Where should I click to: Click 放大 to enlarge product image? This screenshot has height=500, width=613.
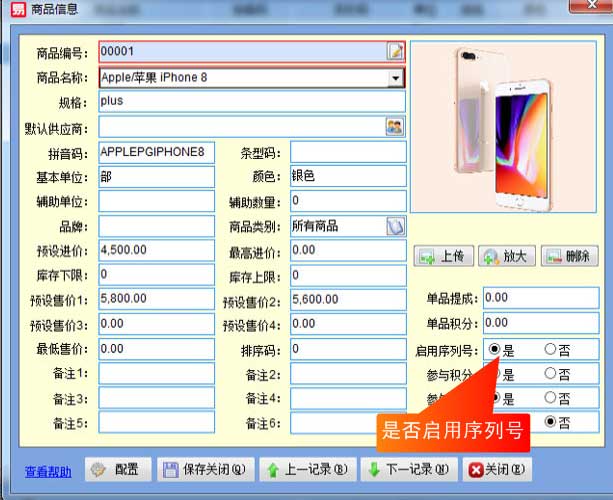point(506,256)
